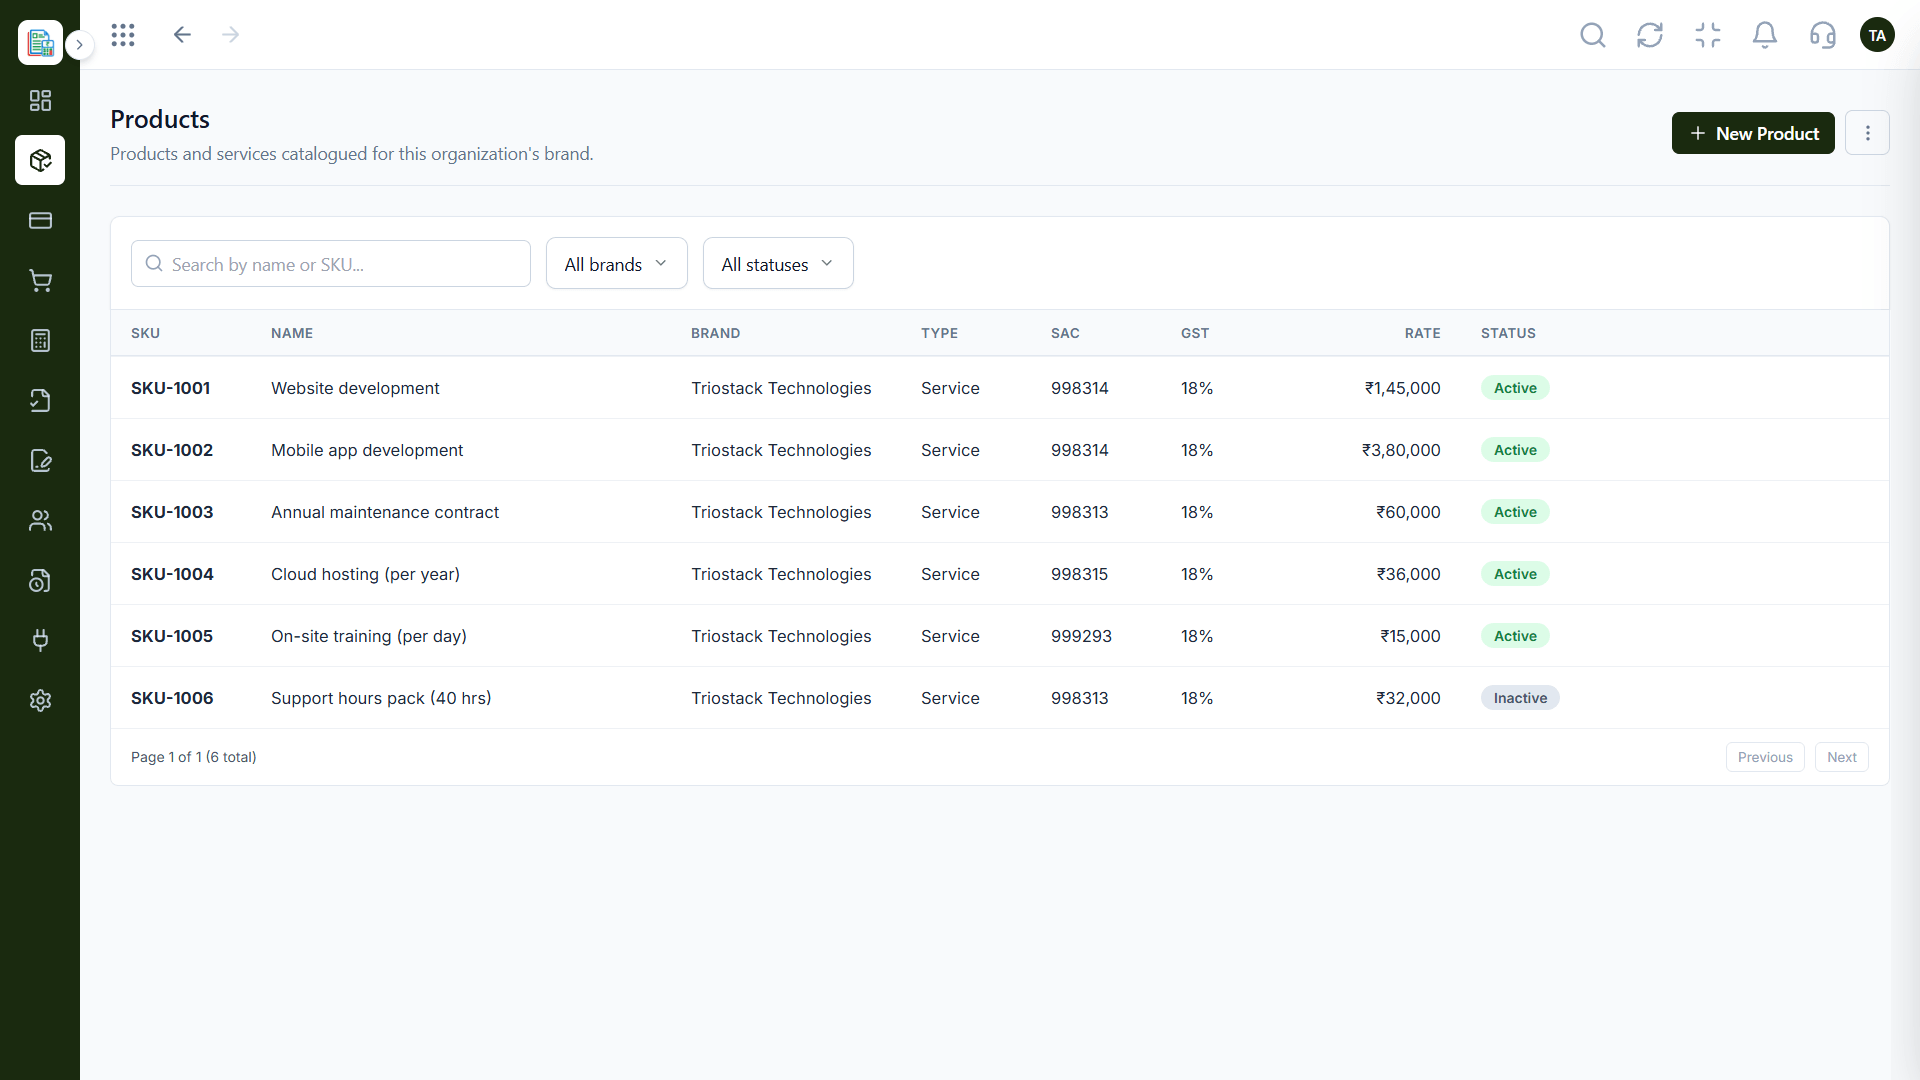Click the 999293 SAC code

[1081, 636]
